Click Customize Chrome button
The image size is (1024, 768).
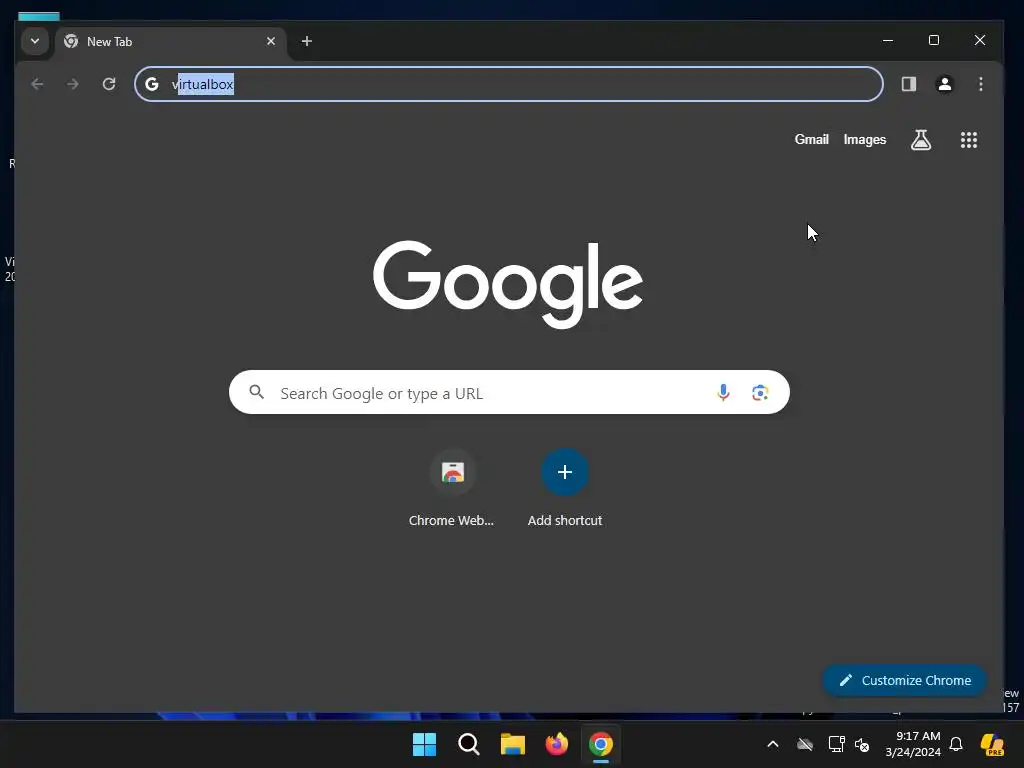(x=904, y=680)
